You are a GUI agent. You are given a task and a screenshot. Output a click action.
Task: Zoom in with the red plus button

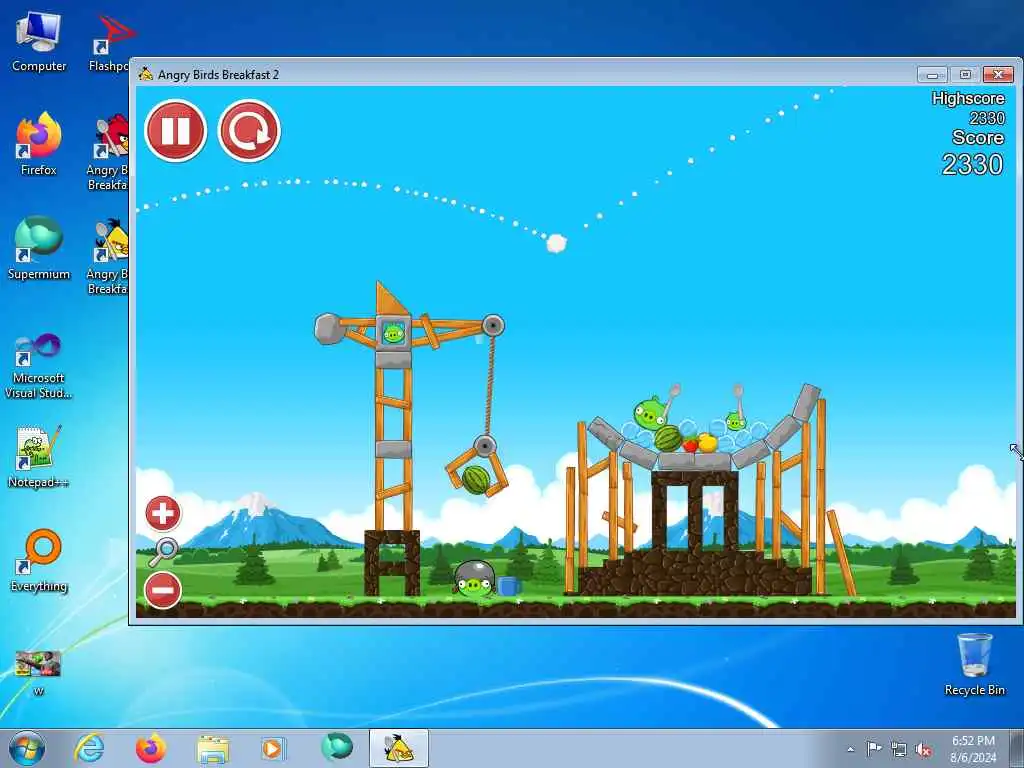click(163, 513)
